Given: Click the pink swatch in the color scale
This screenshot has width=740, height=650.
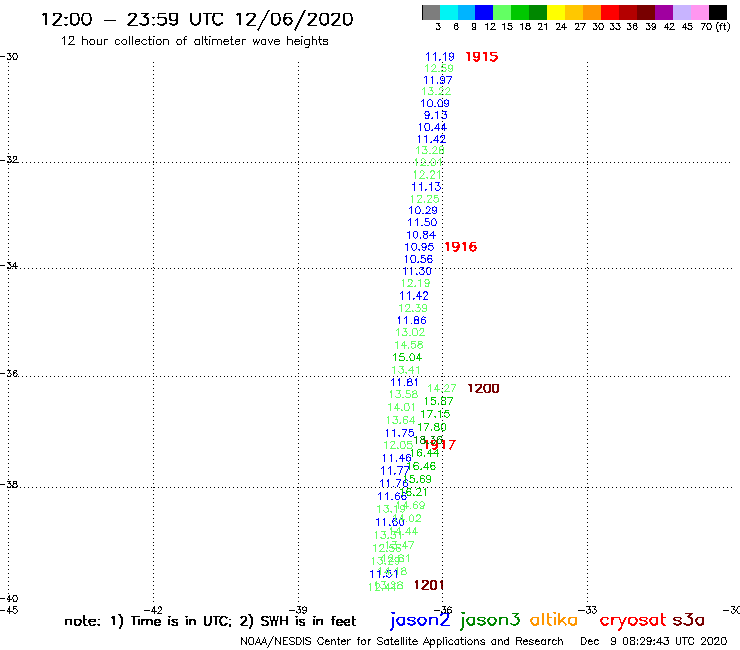Looking at the screenshot, I should pos(699,12).
